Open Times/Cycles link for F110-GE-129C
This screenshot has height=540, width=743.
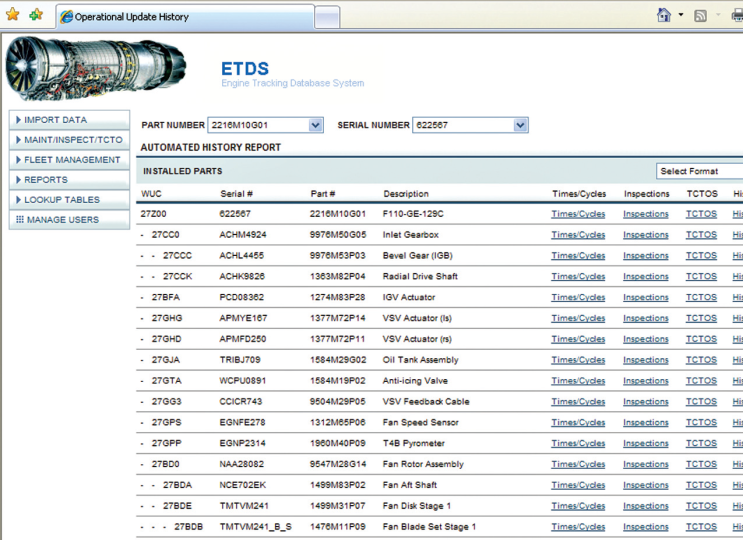click(x=578, y=214)
